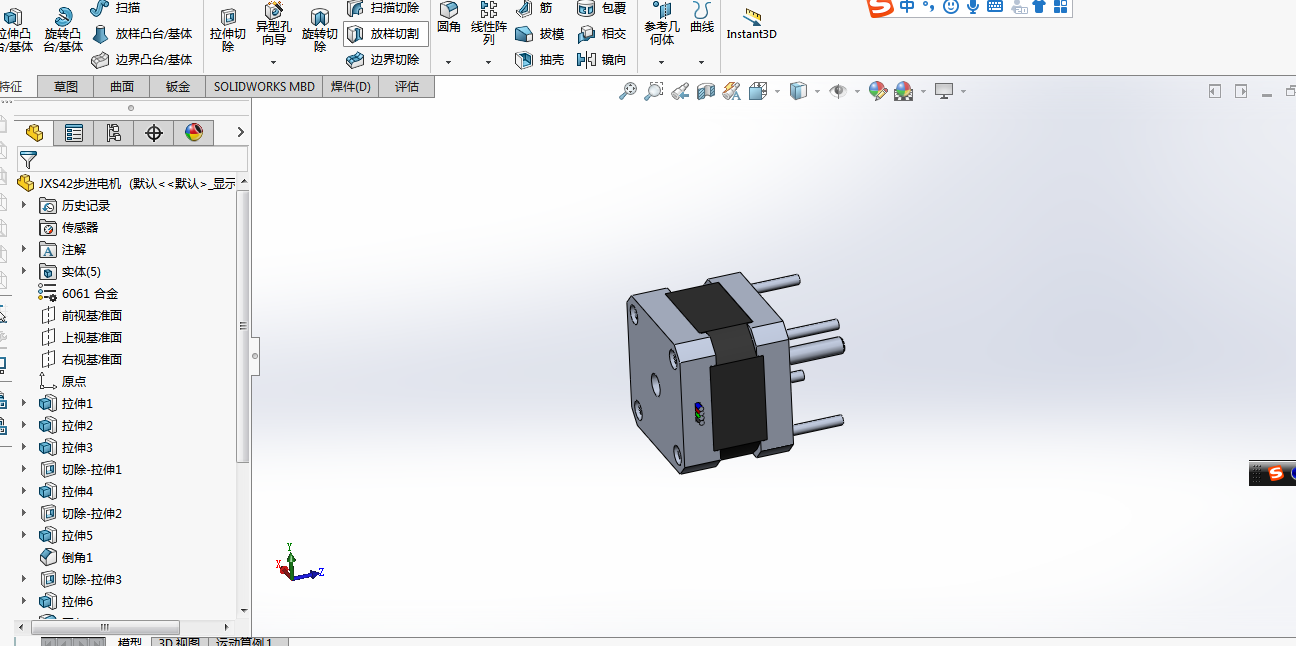Open Dynamic Annotation Views icon

click(x=732, y=91)
